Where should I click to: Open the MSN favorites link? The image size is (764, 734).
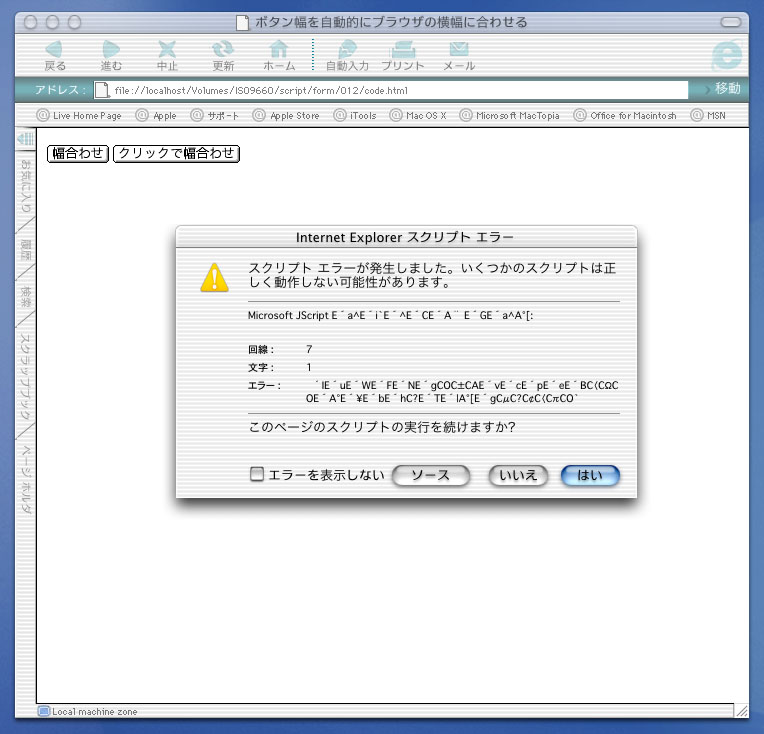[708, 116]
